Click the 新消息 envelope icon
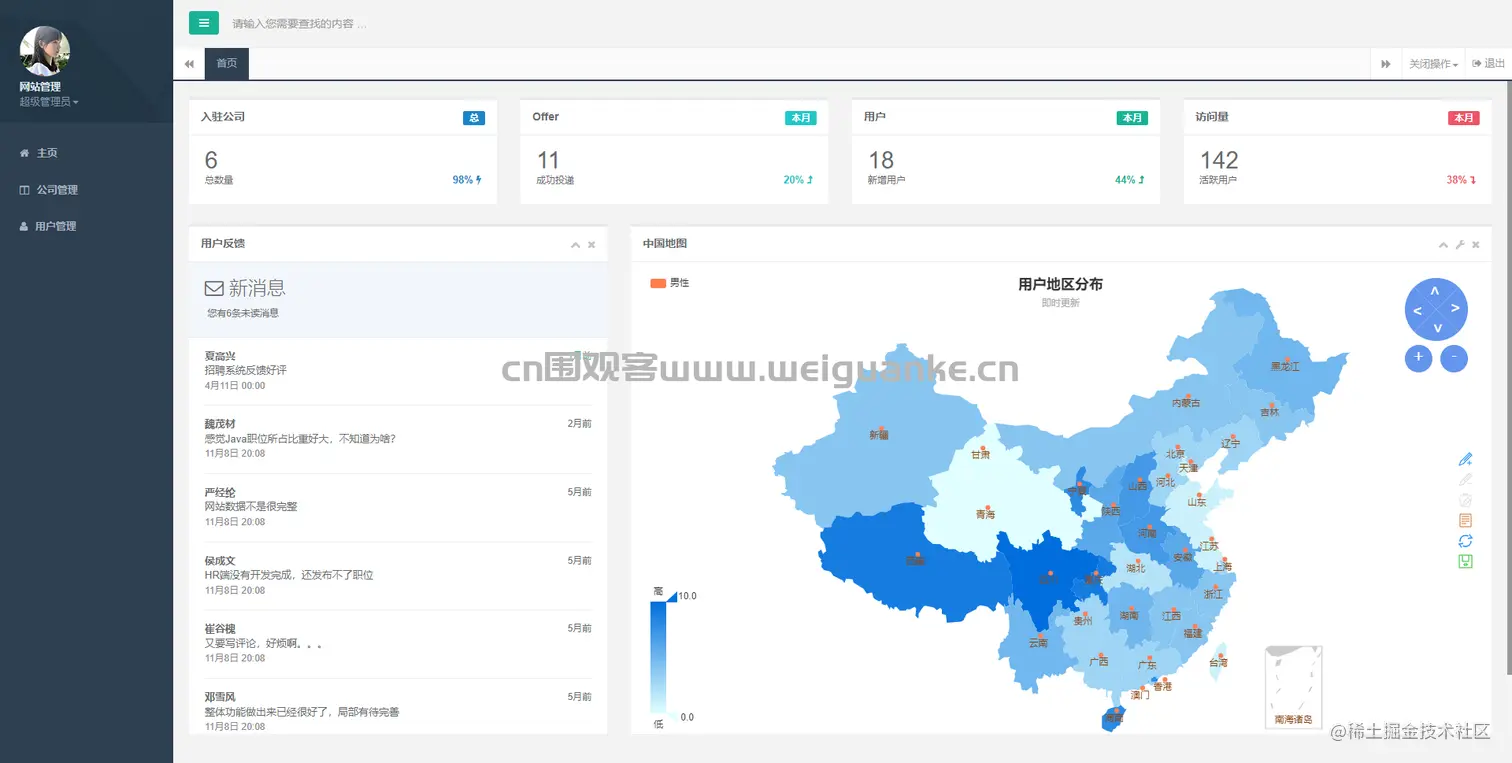The width and height of the screenshot is (1512, 763). (214, 289)
